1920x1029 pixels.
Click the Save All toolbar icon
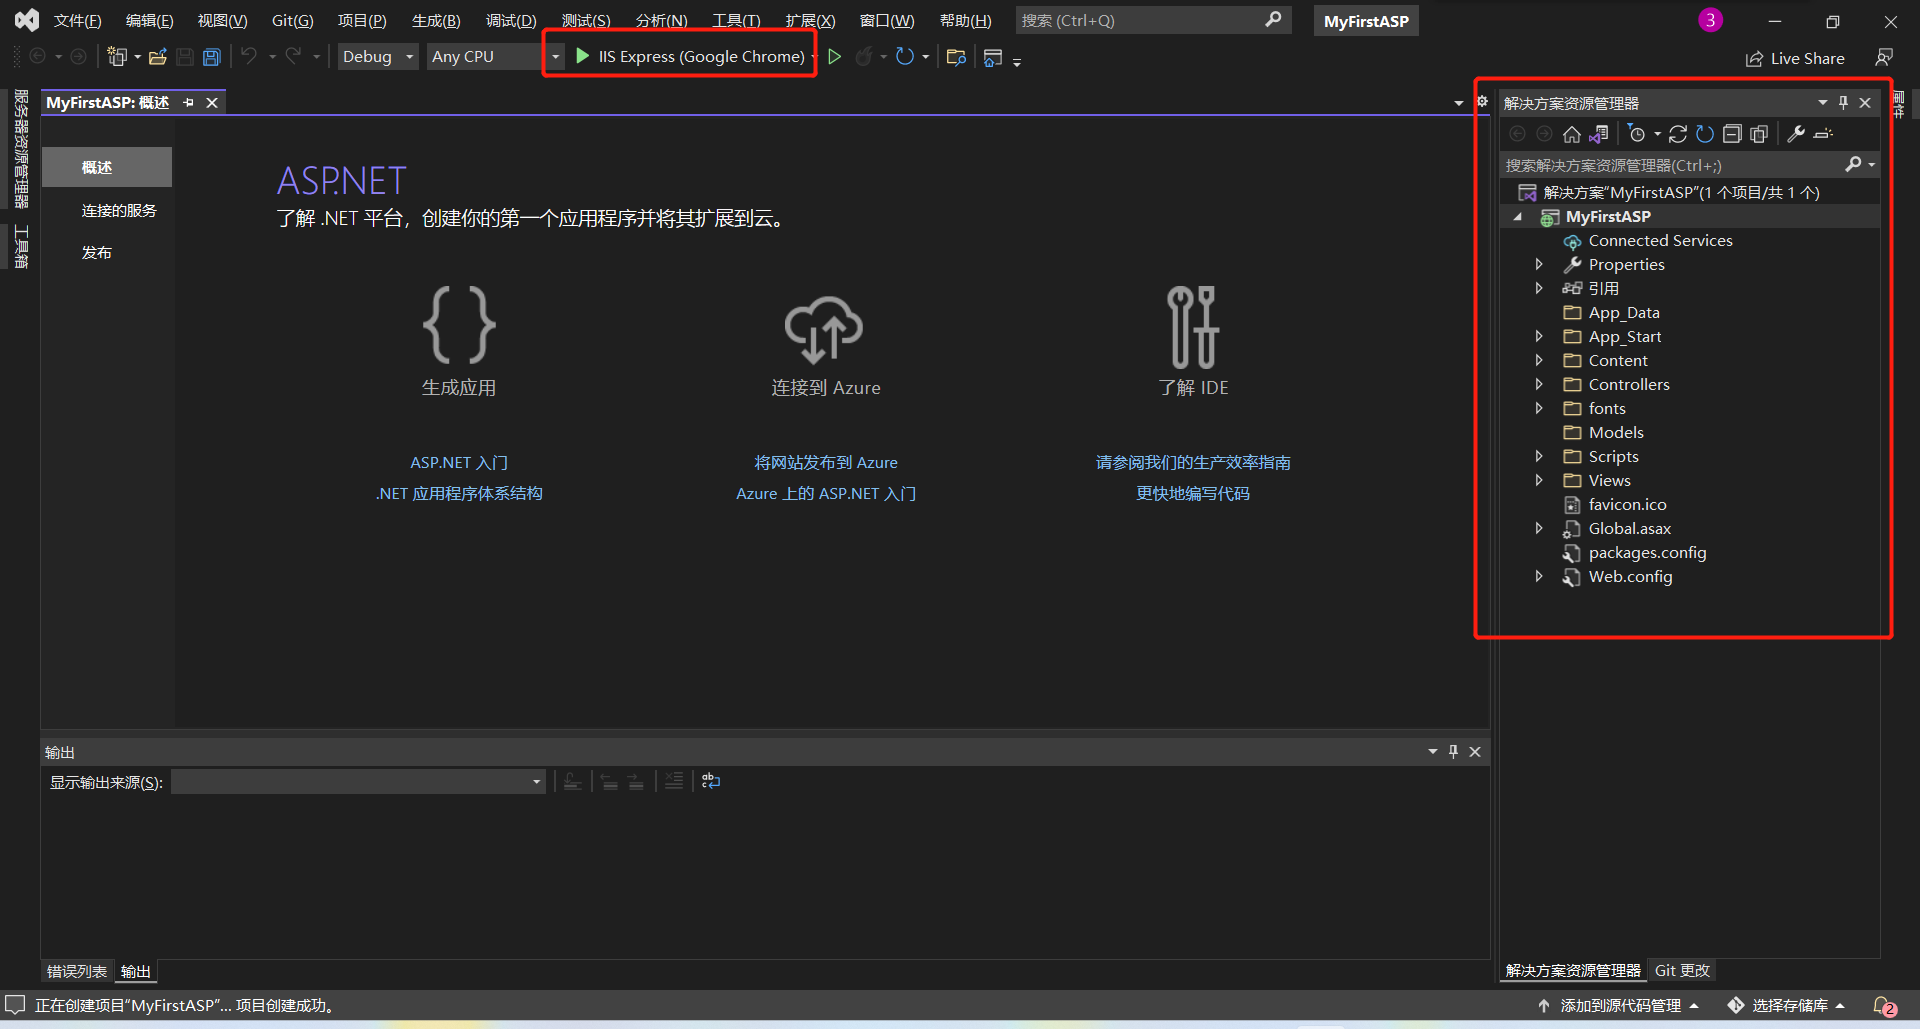[x=212, y=57]
